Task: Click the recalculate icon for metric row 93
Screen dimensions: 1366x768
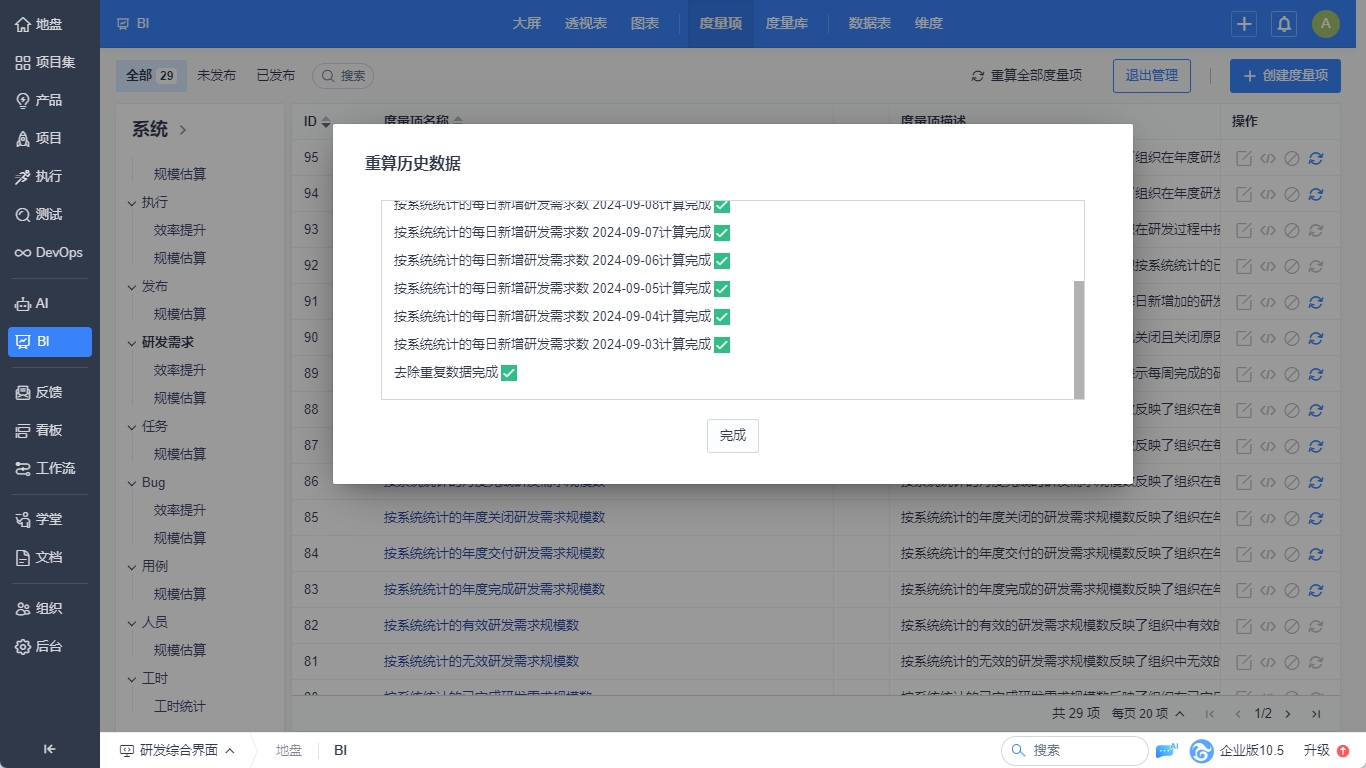Action: tap(1316, 230)
